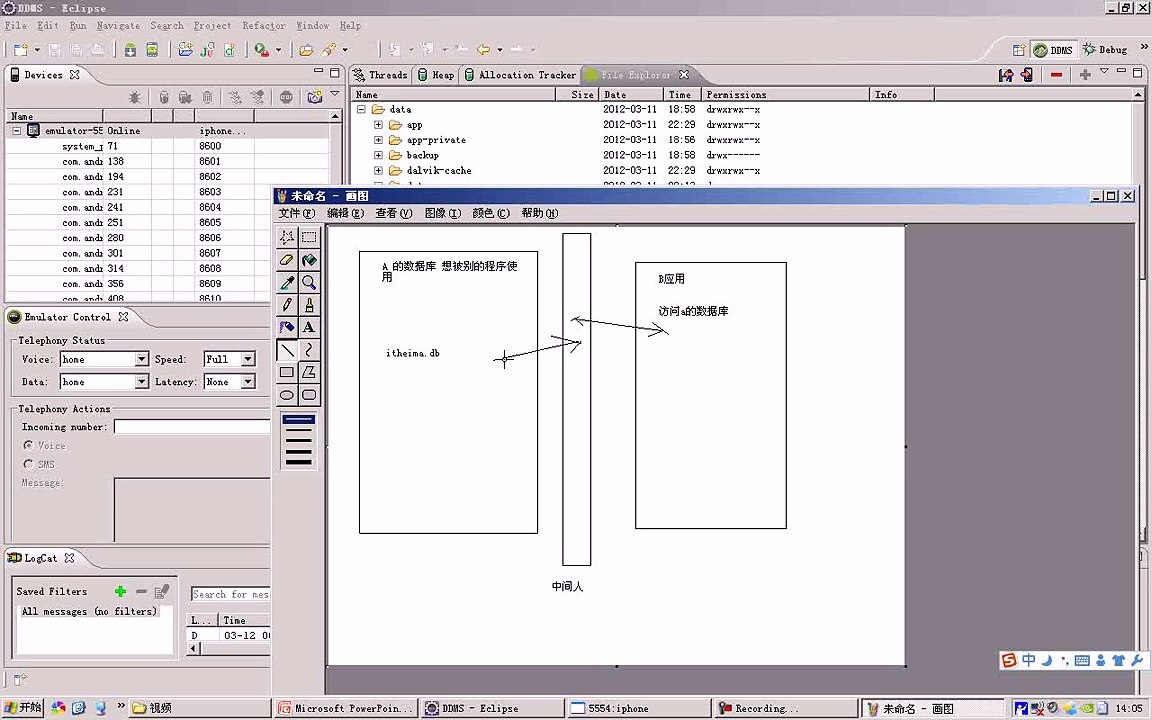Collapse the emulator device tree node
This screenshot has width=1152, height=720.
click(17, 131)
